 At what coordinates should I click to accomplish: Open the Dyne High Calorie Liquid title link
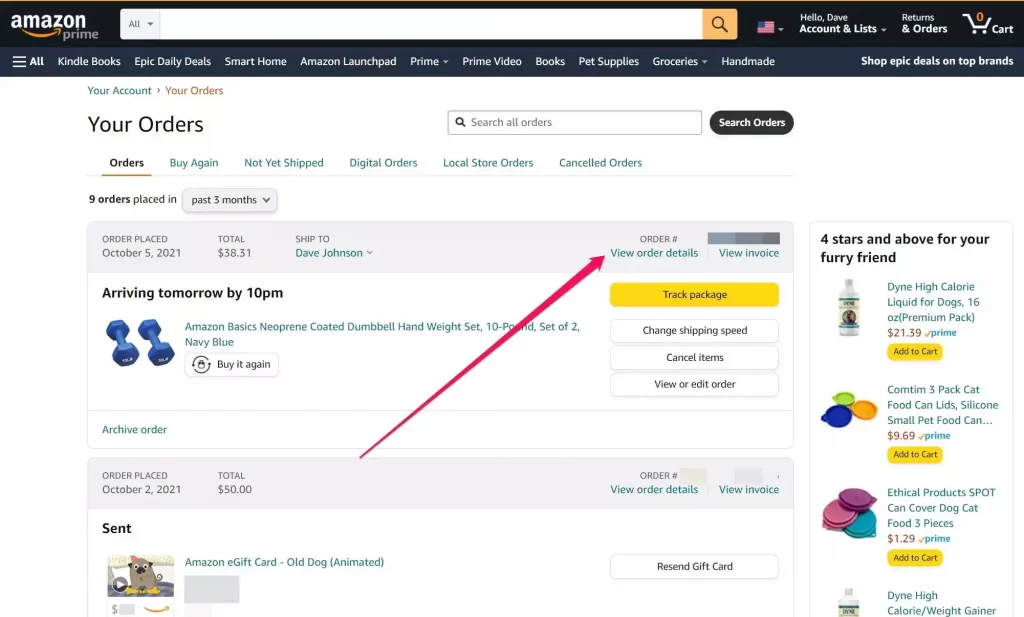pyautogui.click(x=933, y=302)
